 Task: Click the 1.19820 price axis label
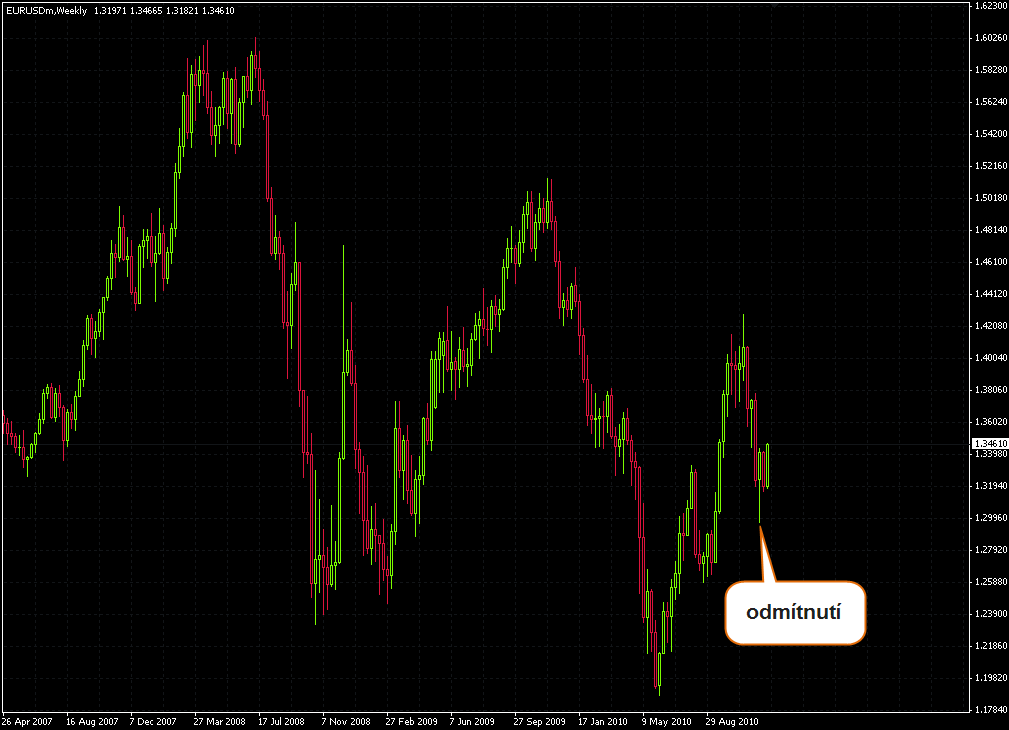click(991, 678)
